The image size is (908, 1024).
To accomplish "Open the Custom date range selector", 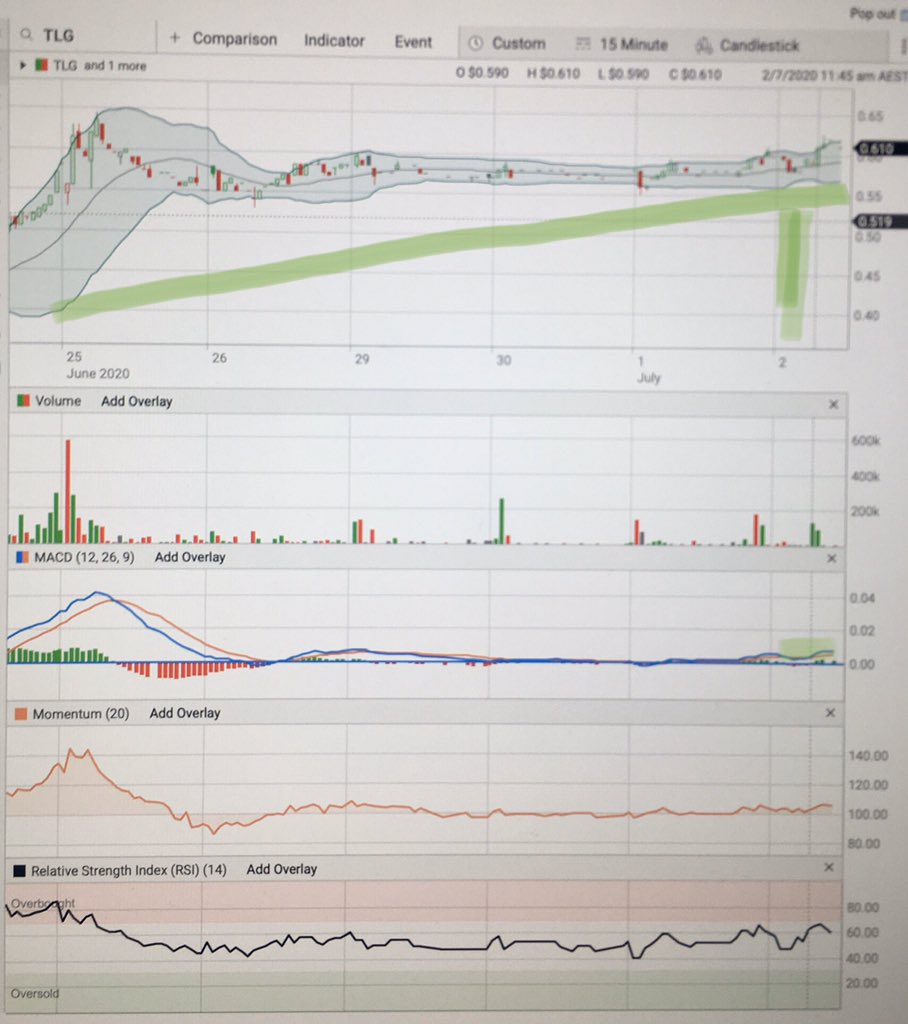I will (x=517, y=43).
